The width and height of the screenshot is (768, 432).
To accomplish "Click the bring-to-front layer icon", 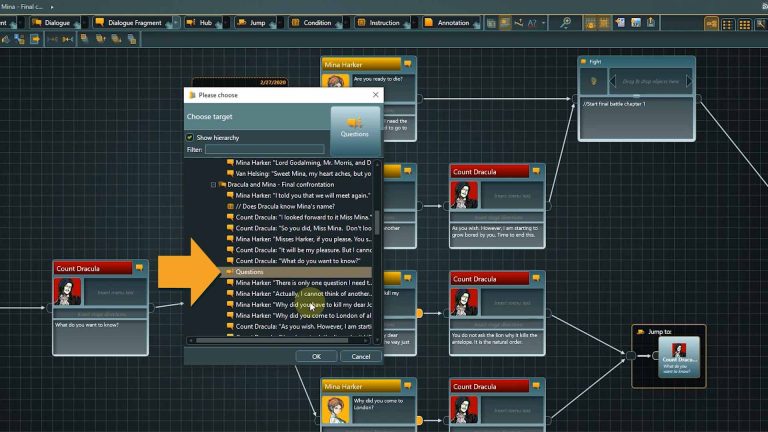I will (x=84, y=39).
